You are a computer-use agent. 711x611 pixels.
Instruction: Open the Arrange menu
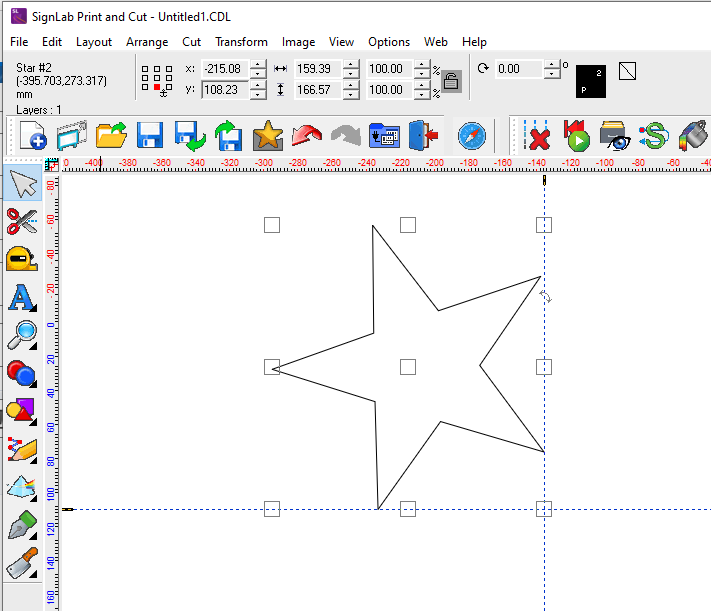point(147,42)
